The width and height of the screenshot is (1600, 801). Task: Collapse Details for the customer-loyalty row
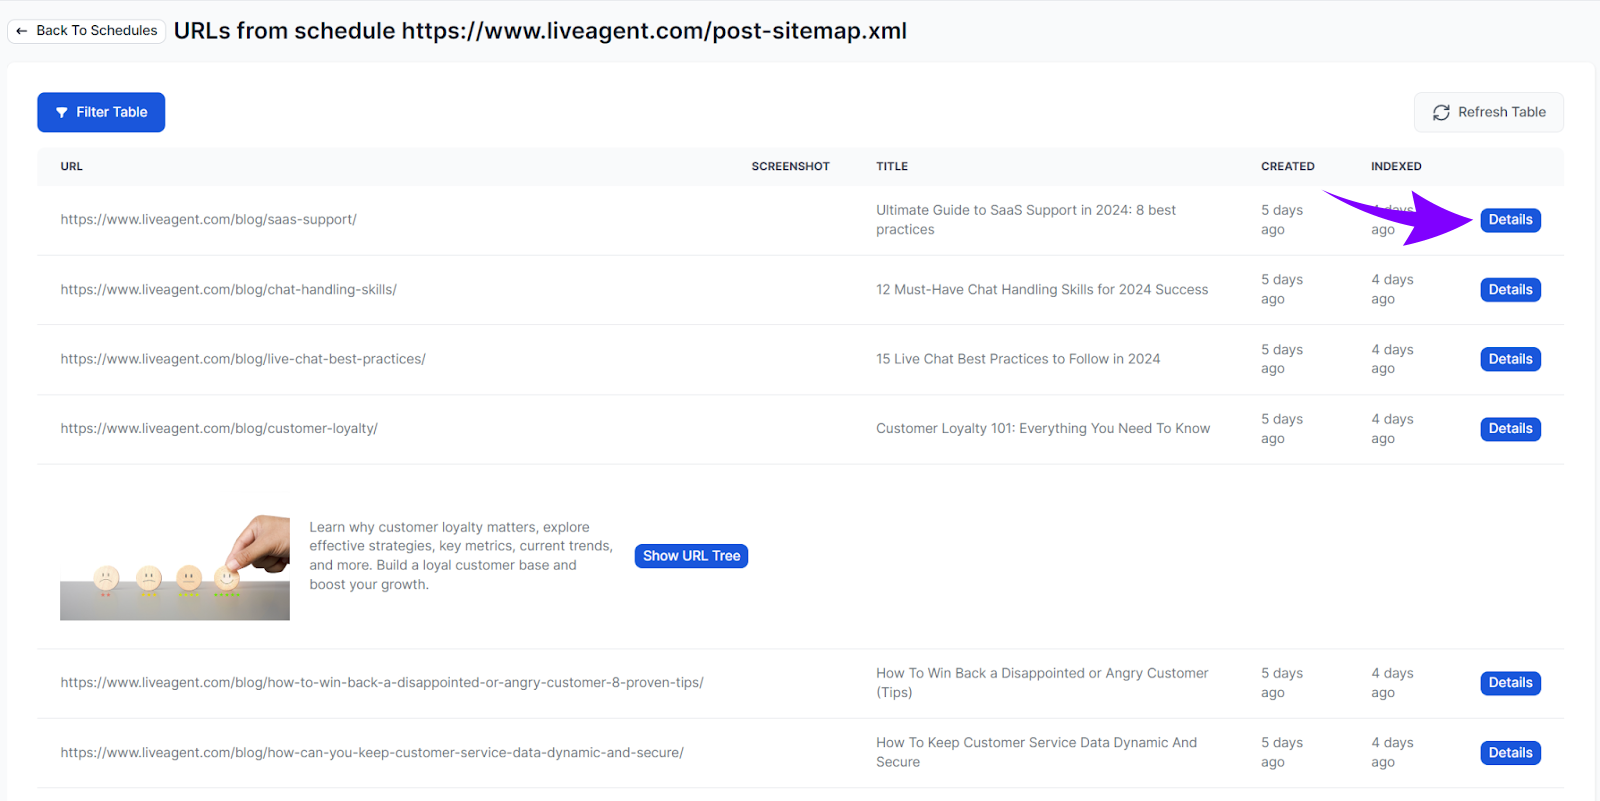pos(1509,429)
